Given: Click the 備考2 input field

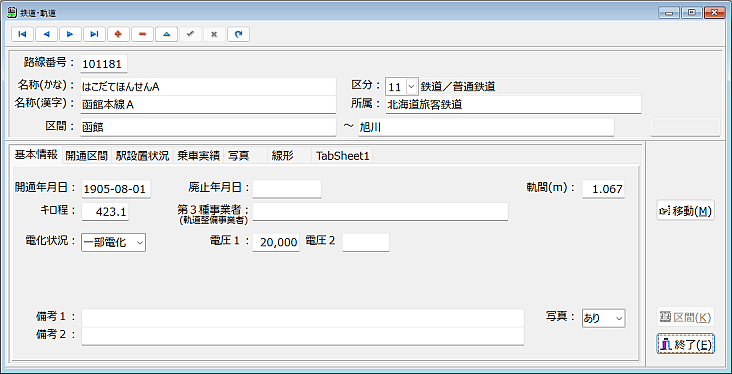Looking at the screenshot, I should point(303,336).
